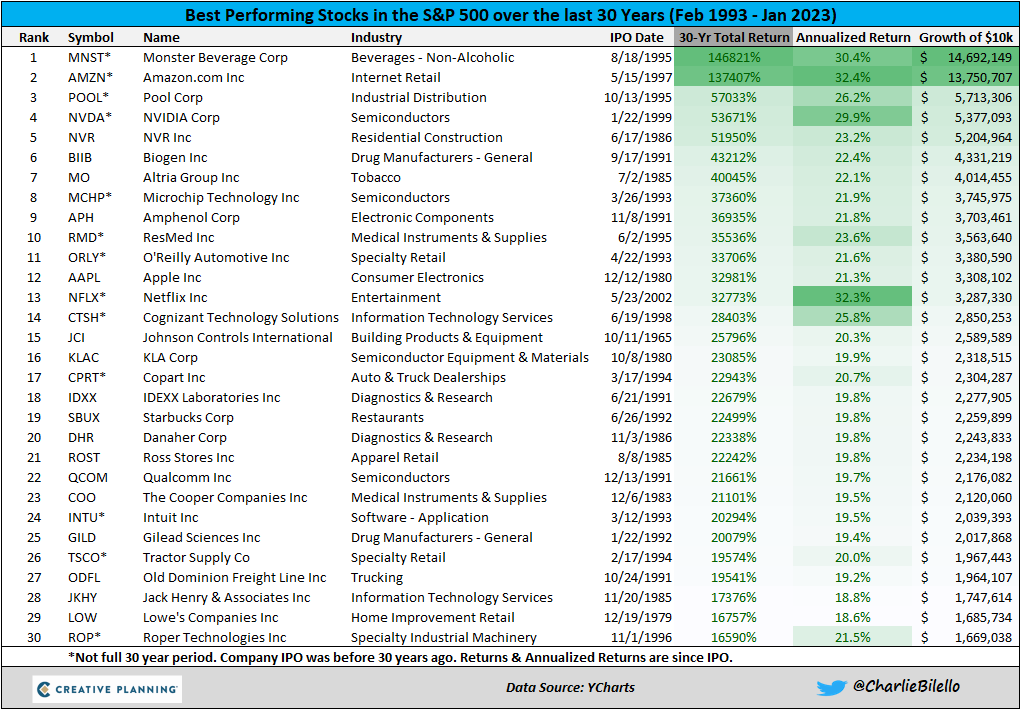Select the footnote about IPO returns
This screenshot has width=1022, height=711.
(400, 658)
